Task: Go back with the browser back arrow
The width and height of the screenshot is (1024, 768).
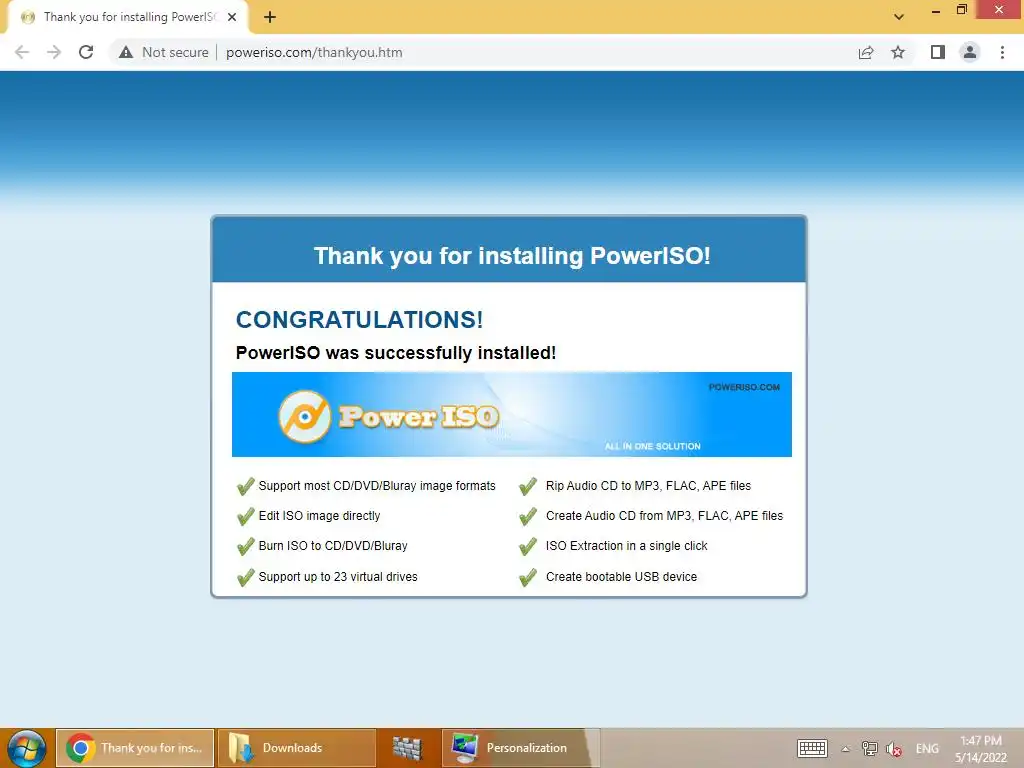Action: (22, 52)
